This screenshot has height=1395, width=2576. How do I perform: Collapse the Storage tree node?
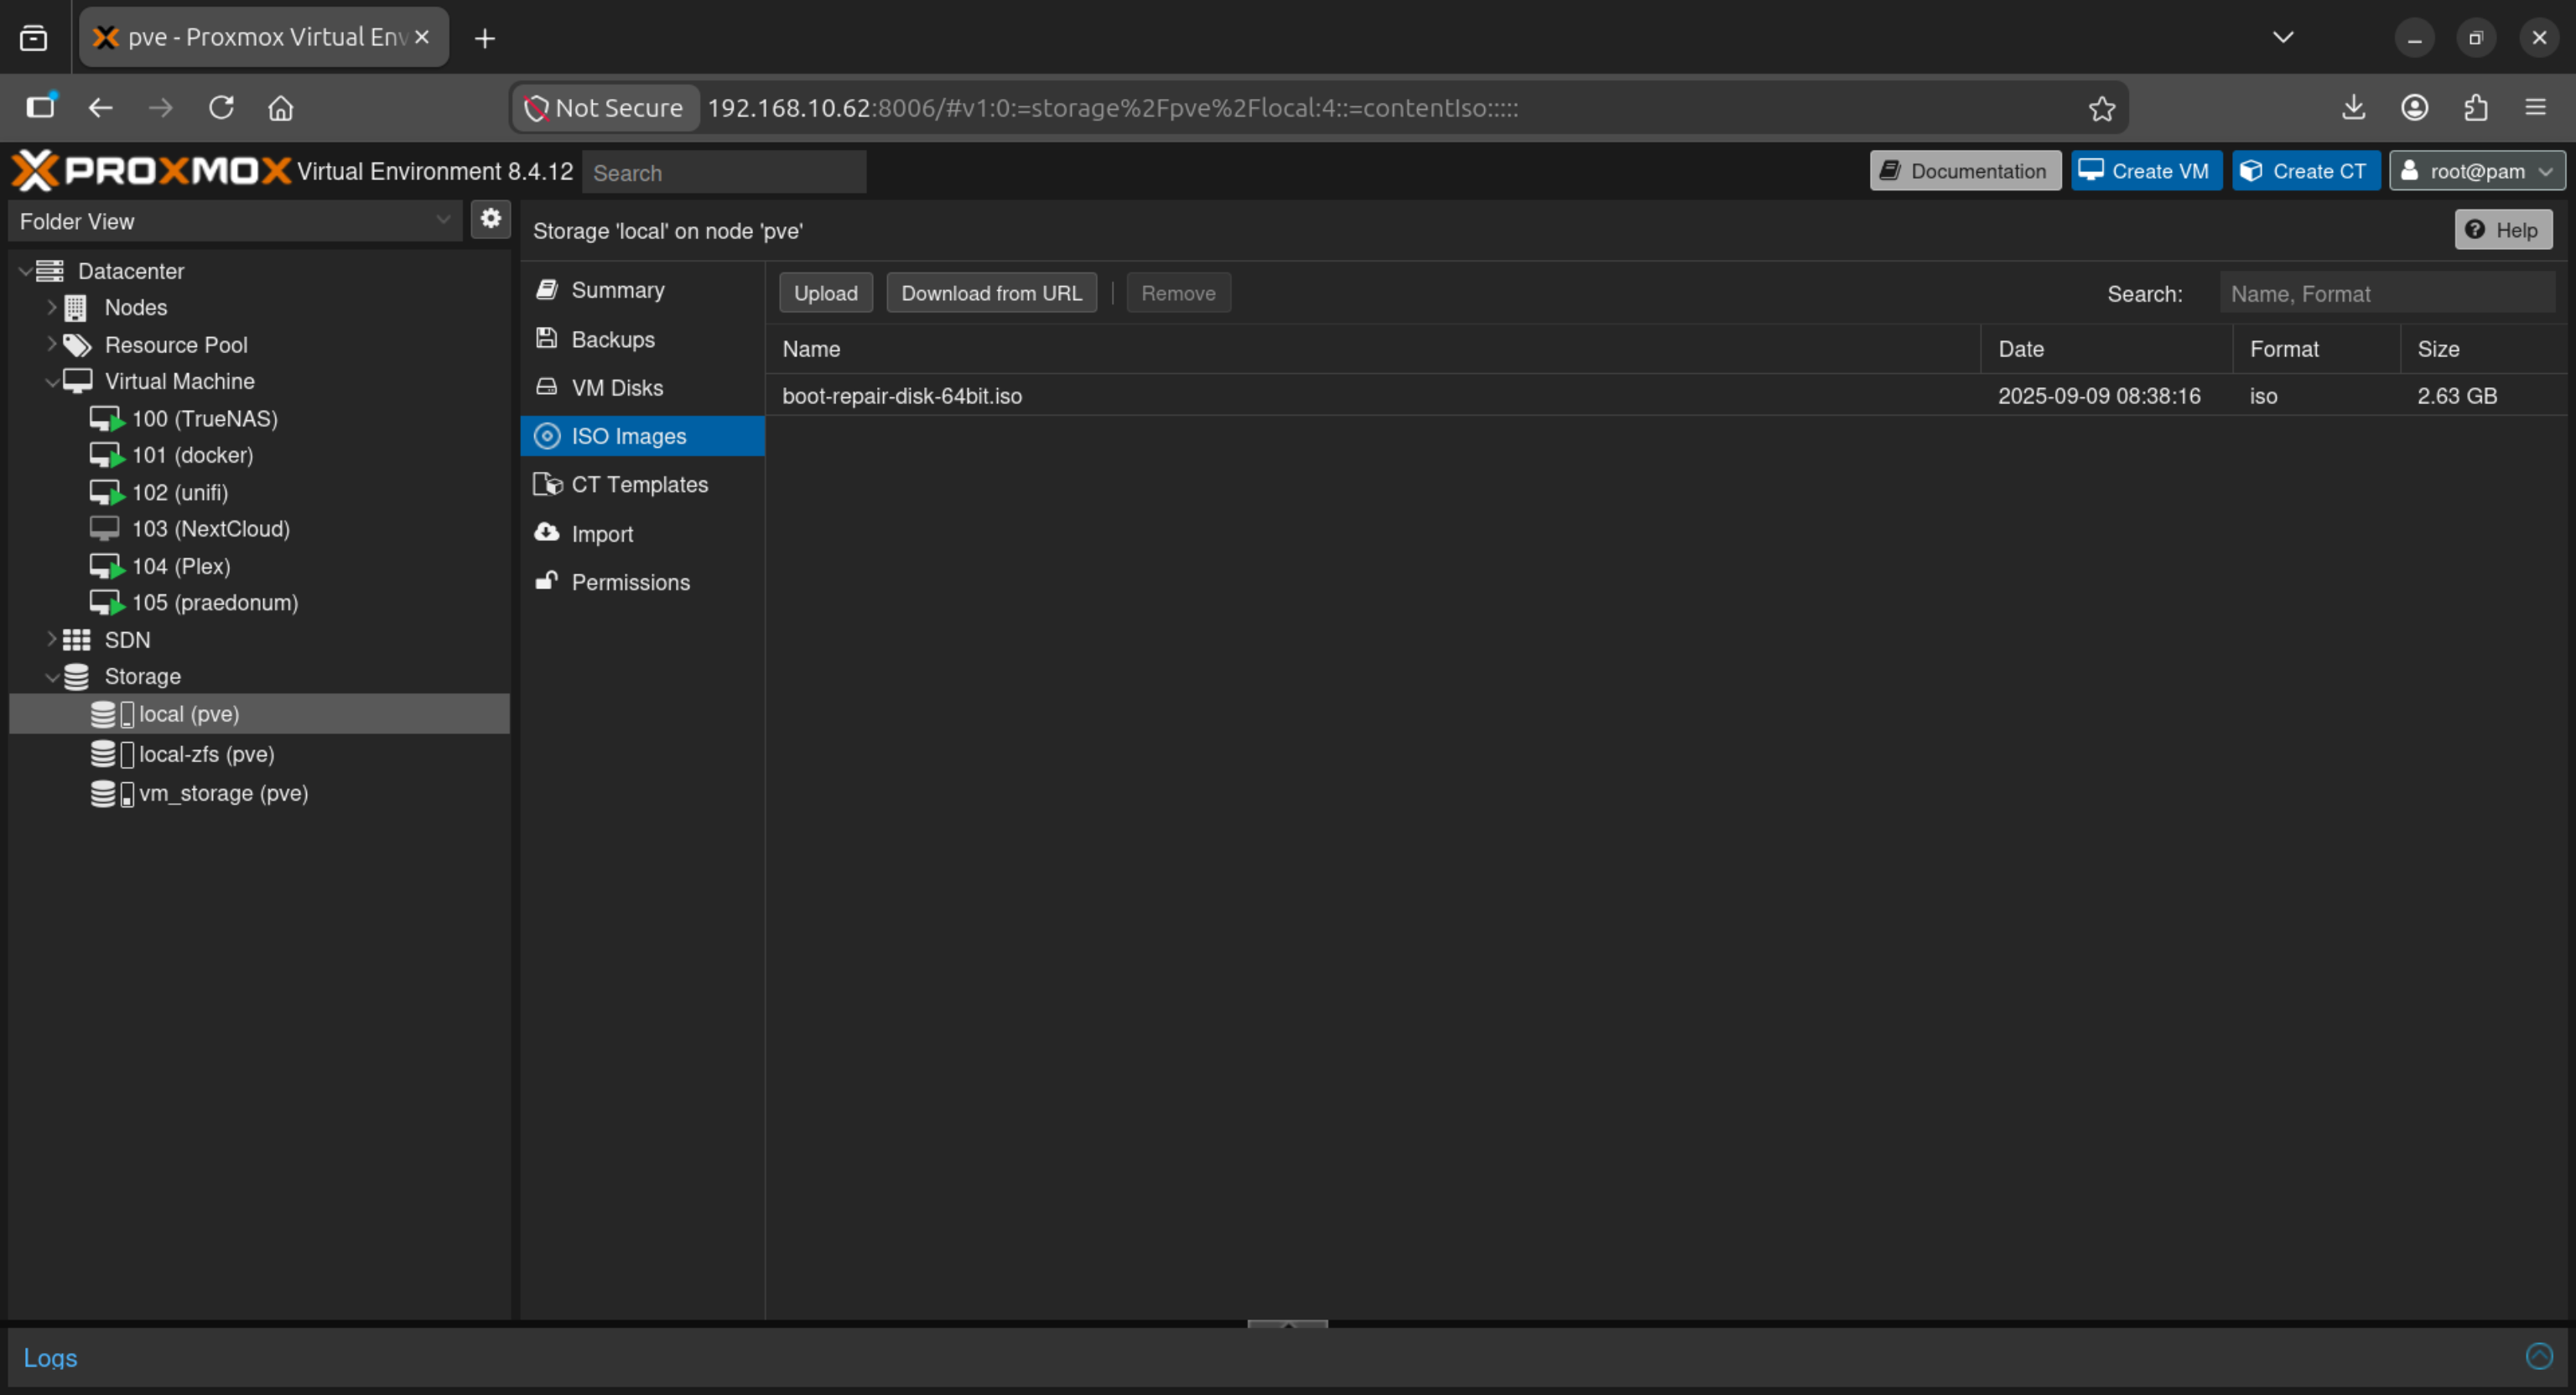(51, 677)
